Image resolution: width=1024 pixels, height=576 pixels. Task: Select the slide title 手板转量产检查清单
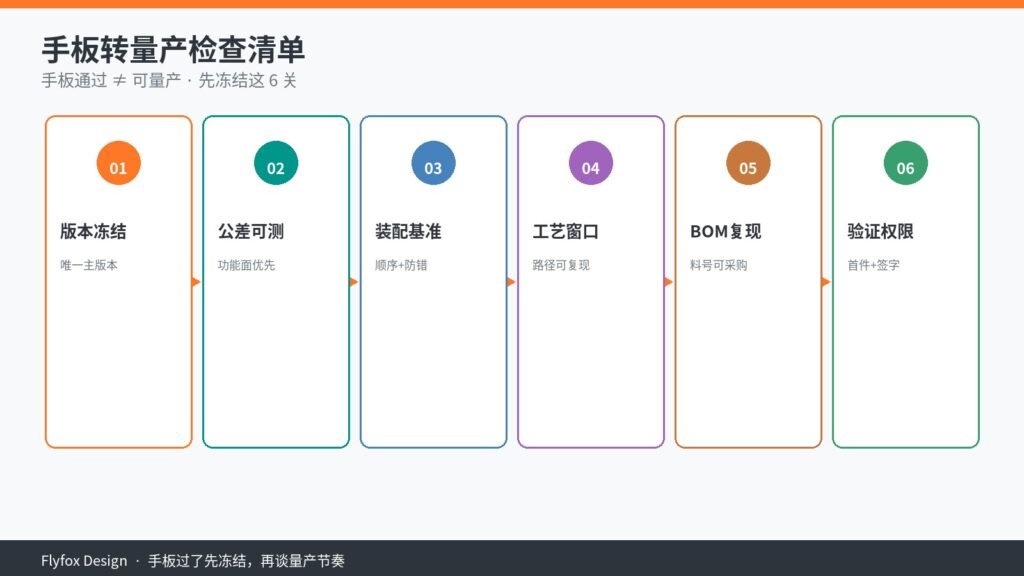click(x=173, y=50)
